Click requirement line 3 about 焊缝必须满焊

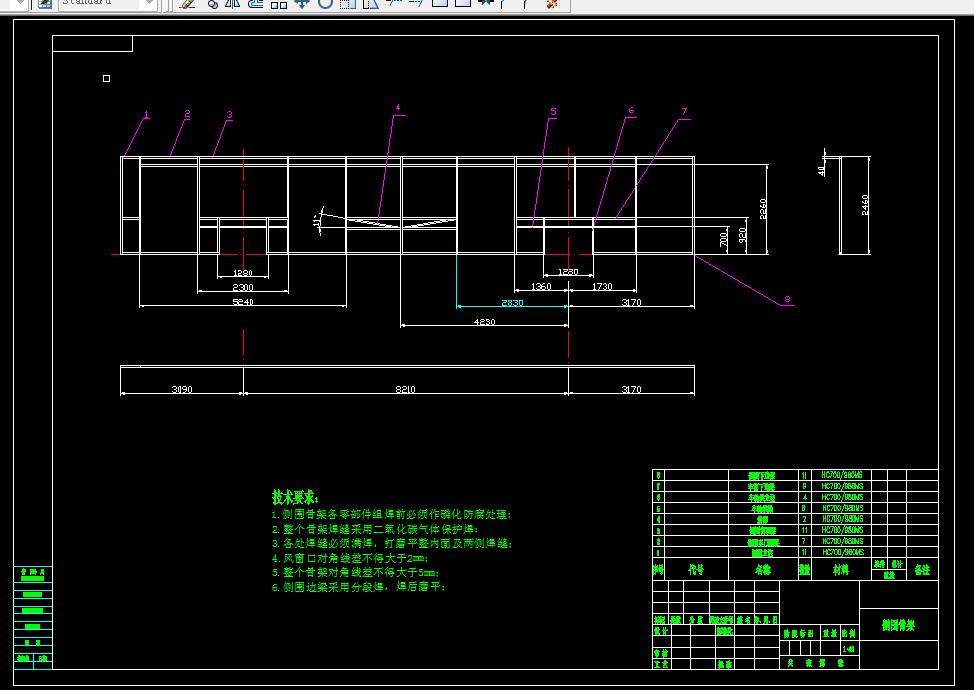pos(392,543)
